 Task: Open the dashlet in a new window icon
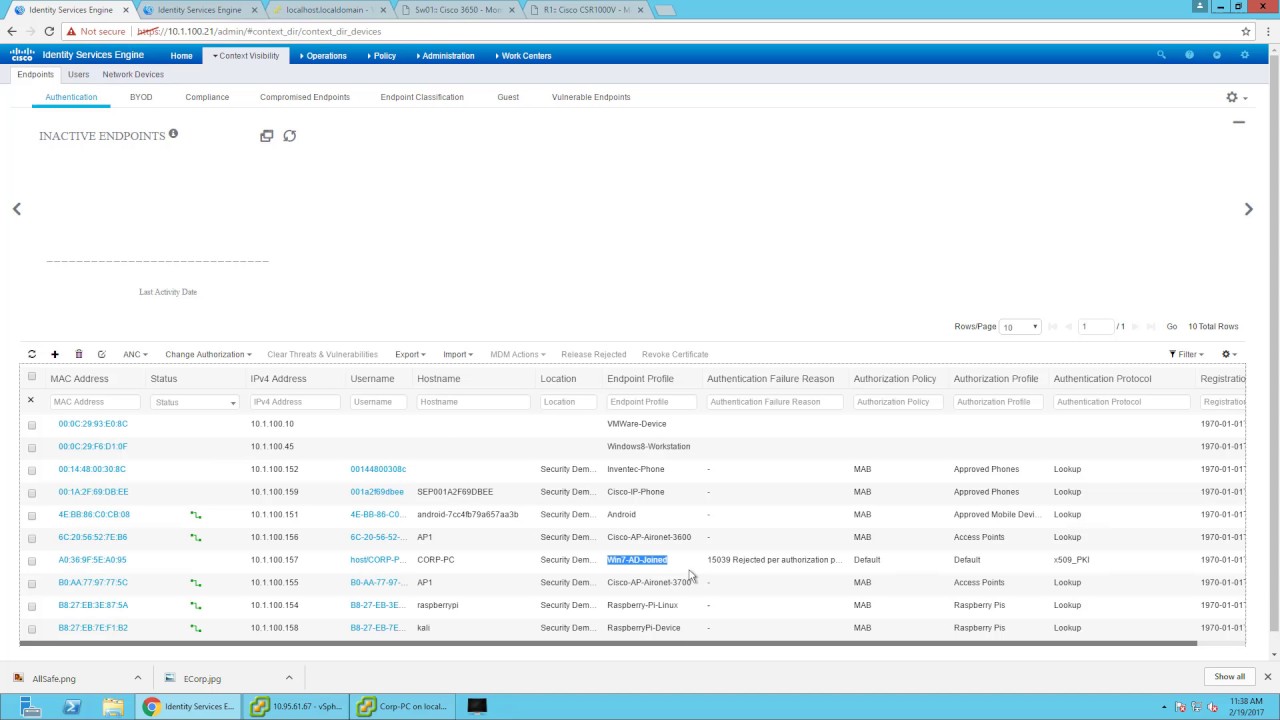266,136
